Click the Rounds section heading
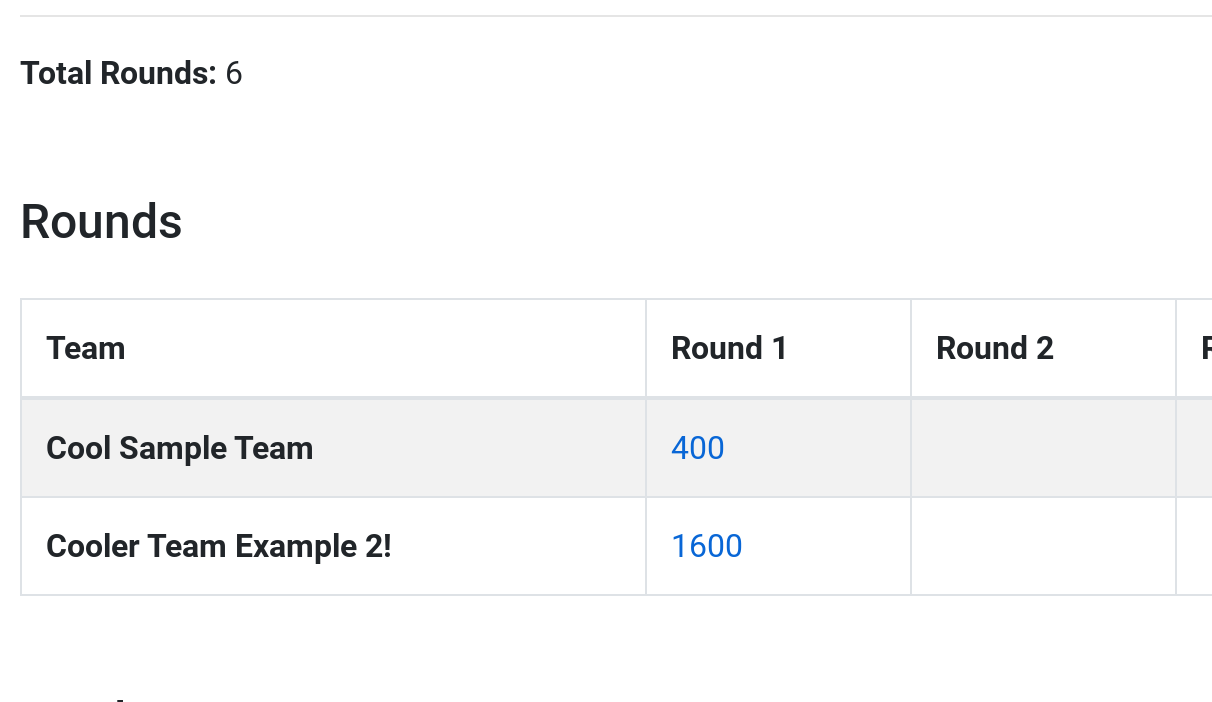 101,221
